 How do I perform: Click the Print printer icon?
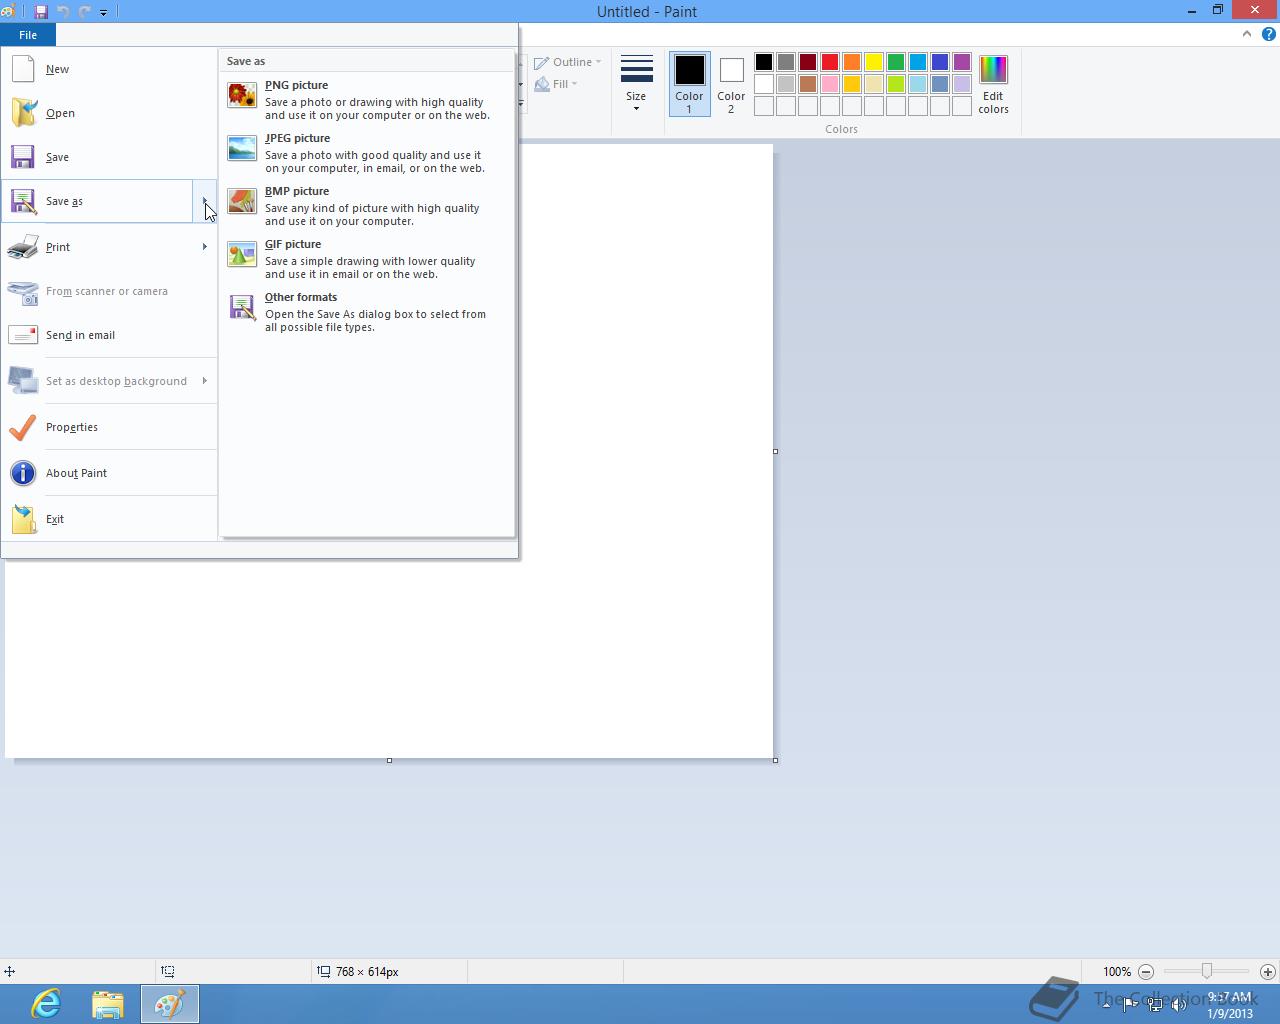23,247
